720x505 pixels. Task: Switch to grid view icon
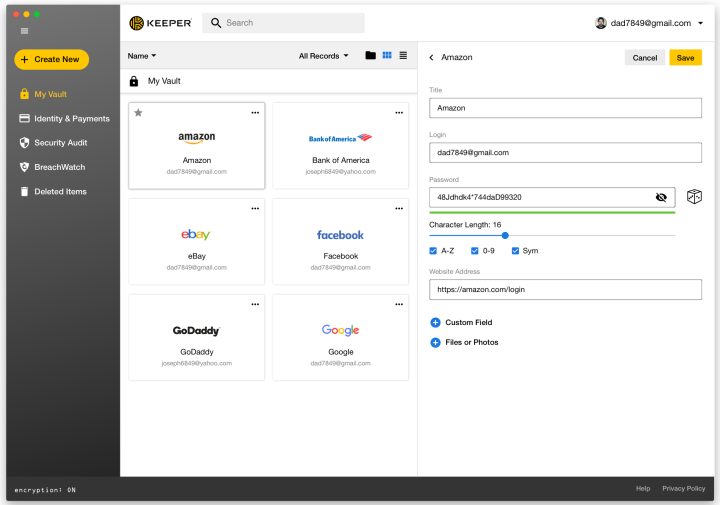387,56
